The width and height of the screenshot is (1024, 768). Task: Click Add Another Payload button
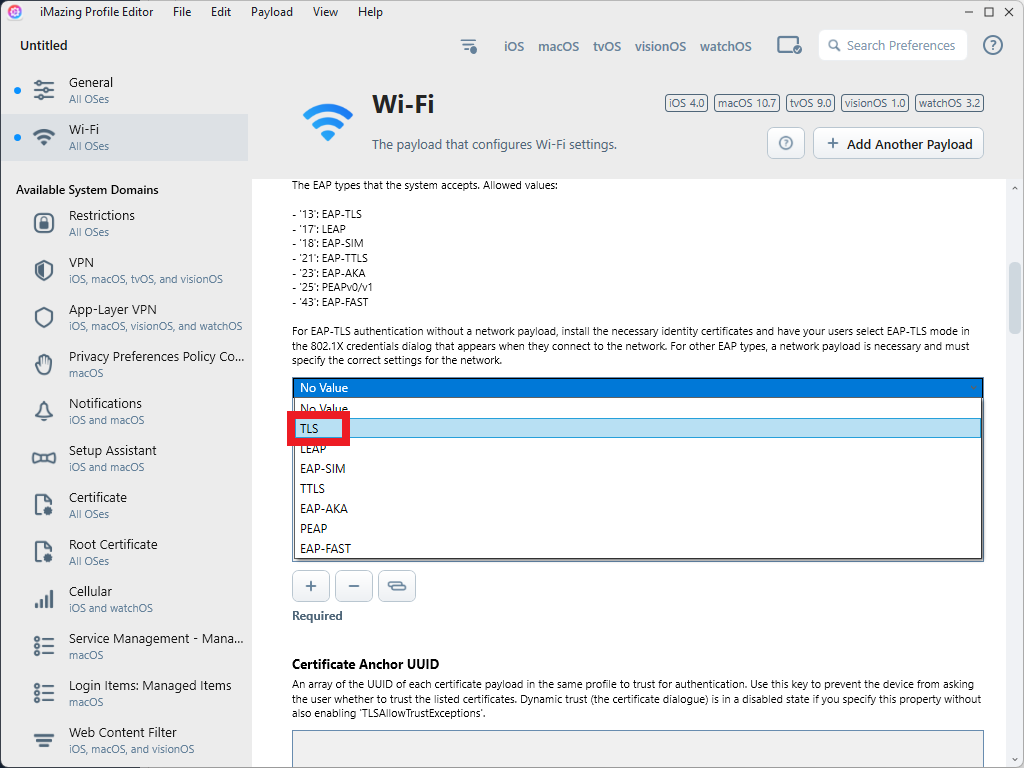click(x=899, y=143)
